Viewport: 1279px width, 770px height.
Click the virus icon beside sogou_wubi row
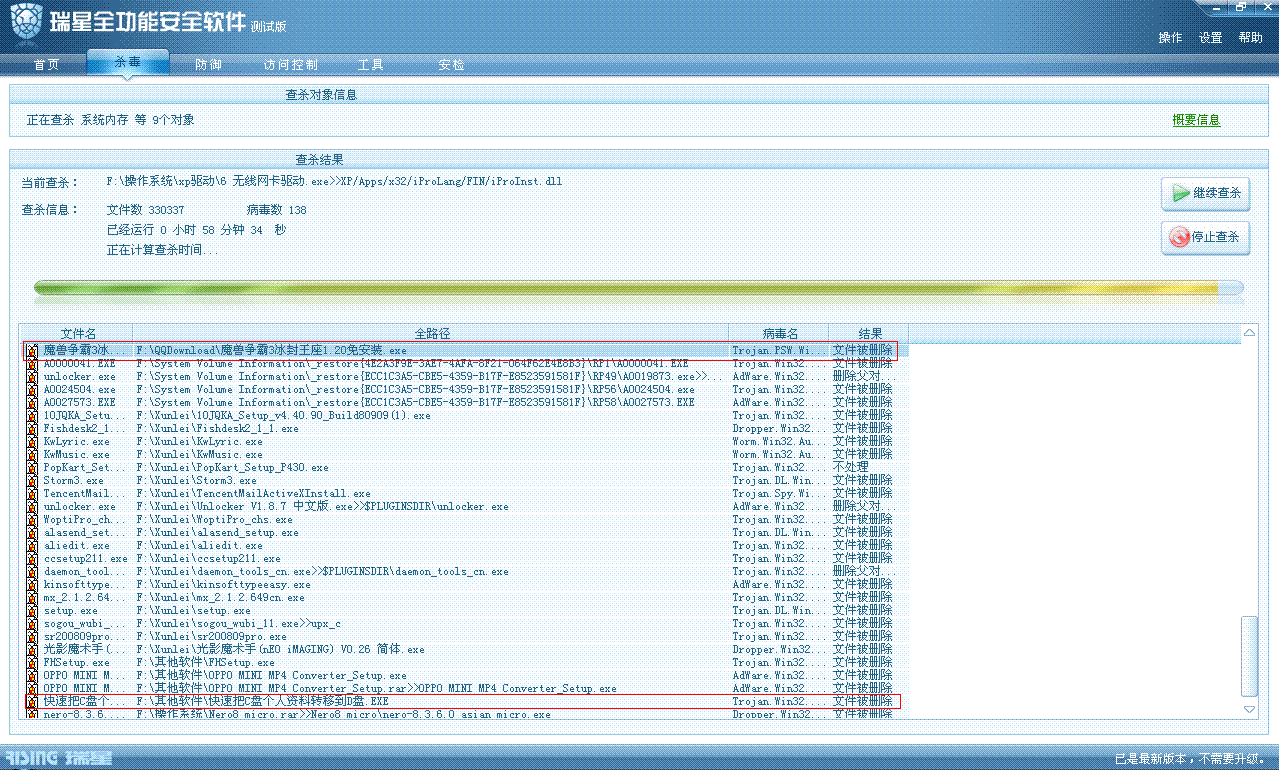tap(32, 624)
